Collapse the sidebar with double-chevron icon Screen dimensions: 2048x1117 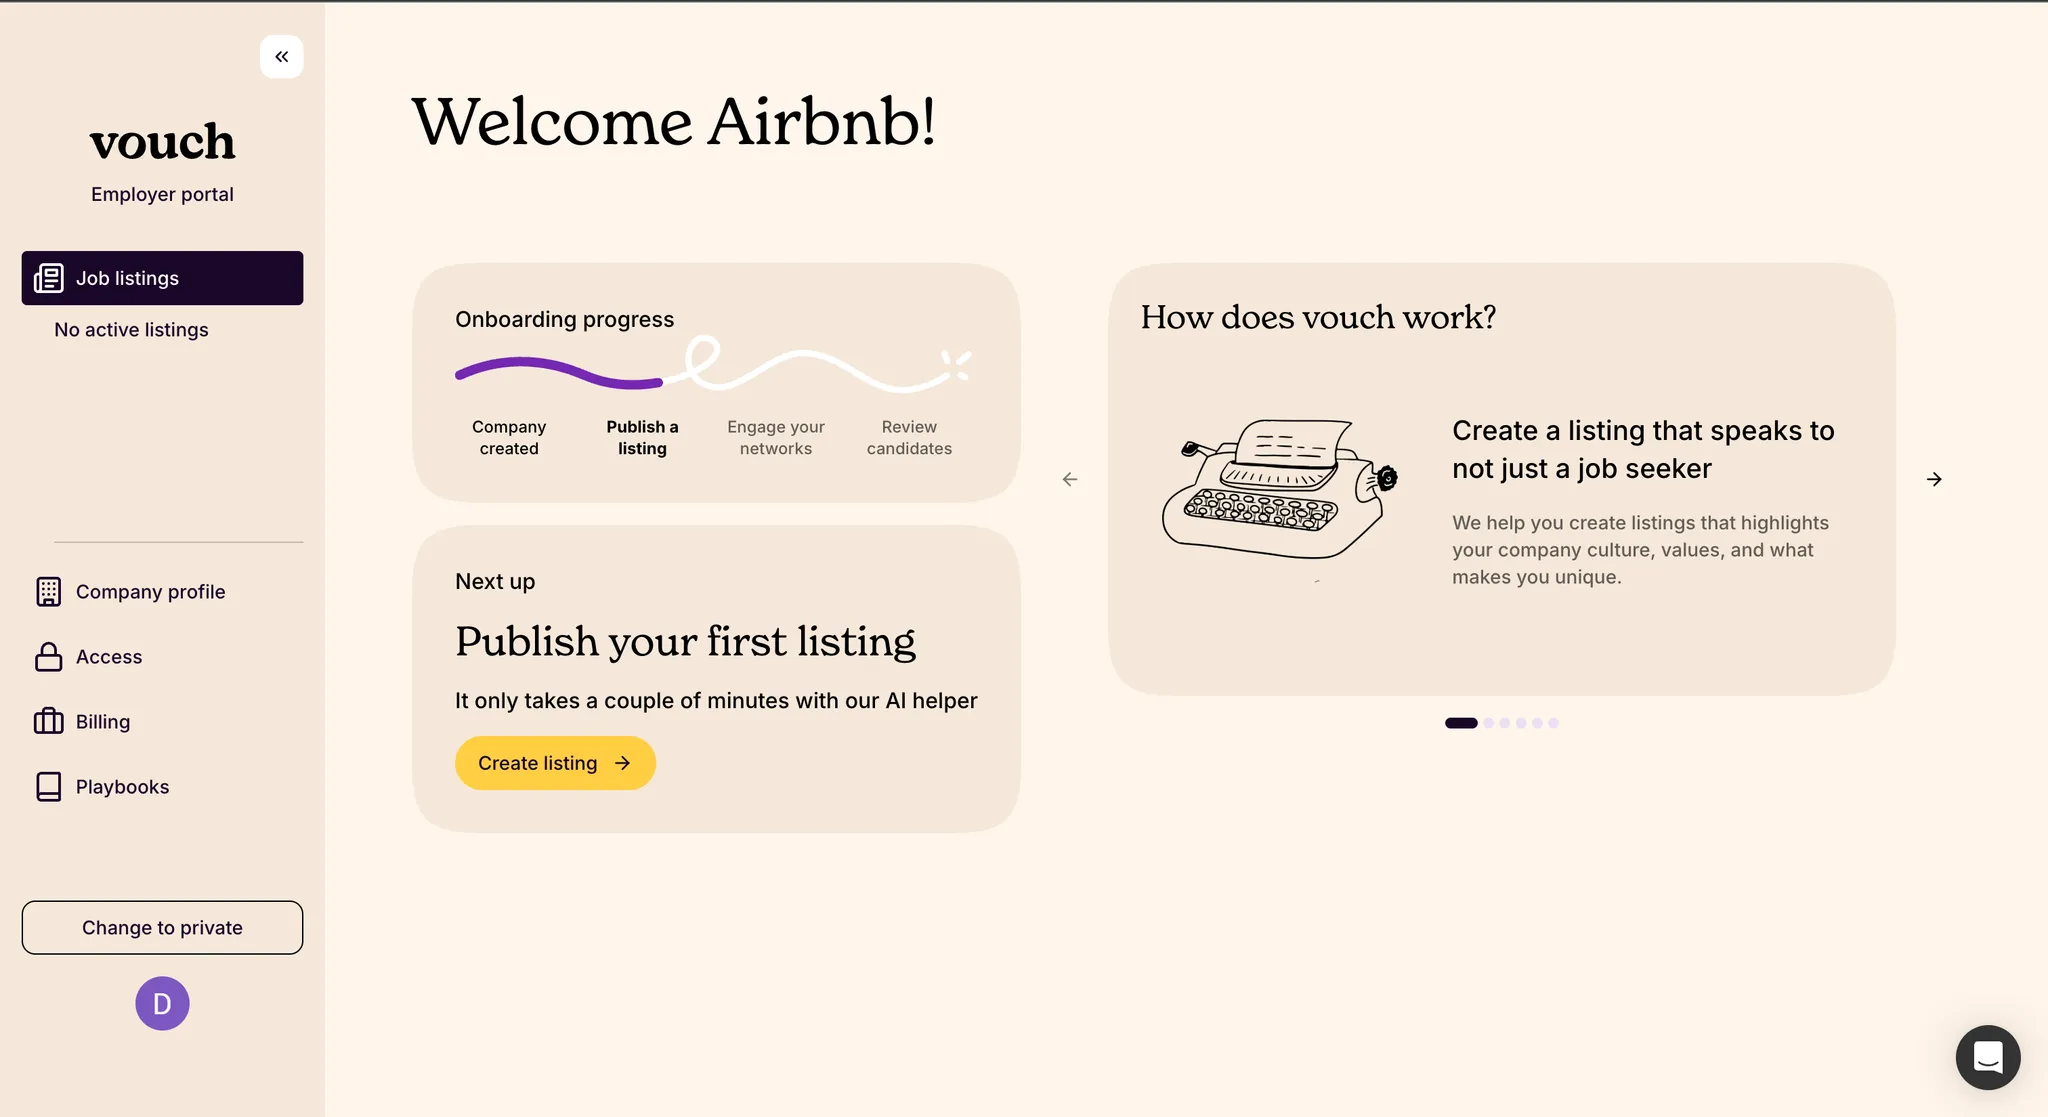click(x=281, y=57)
